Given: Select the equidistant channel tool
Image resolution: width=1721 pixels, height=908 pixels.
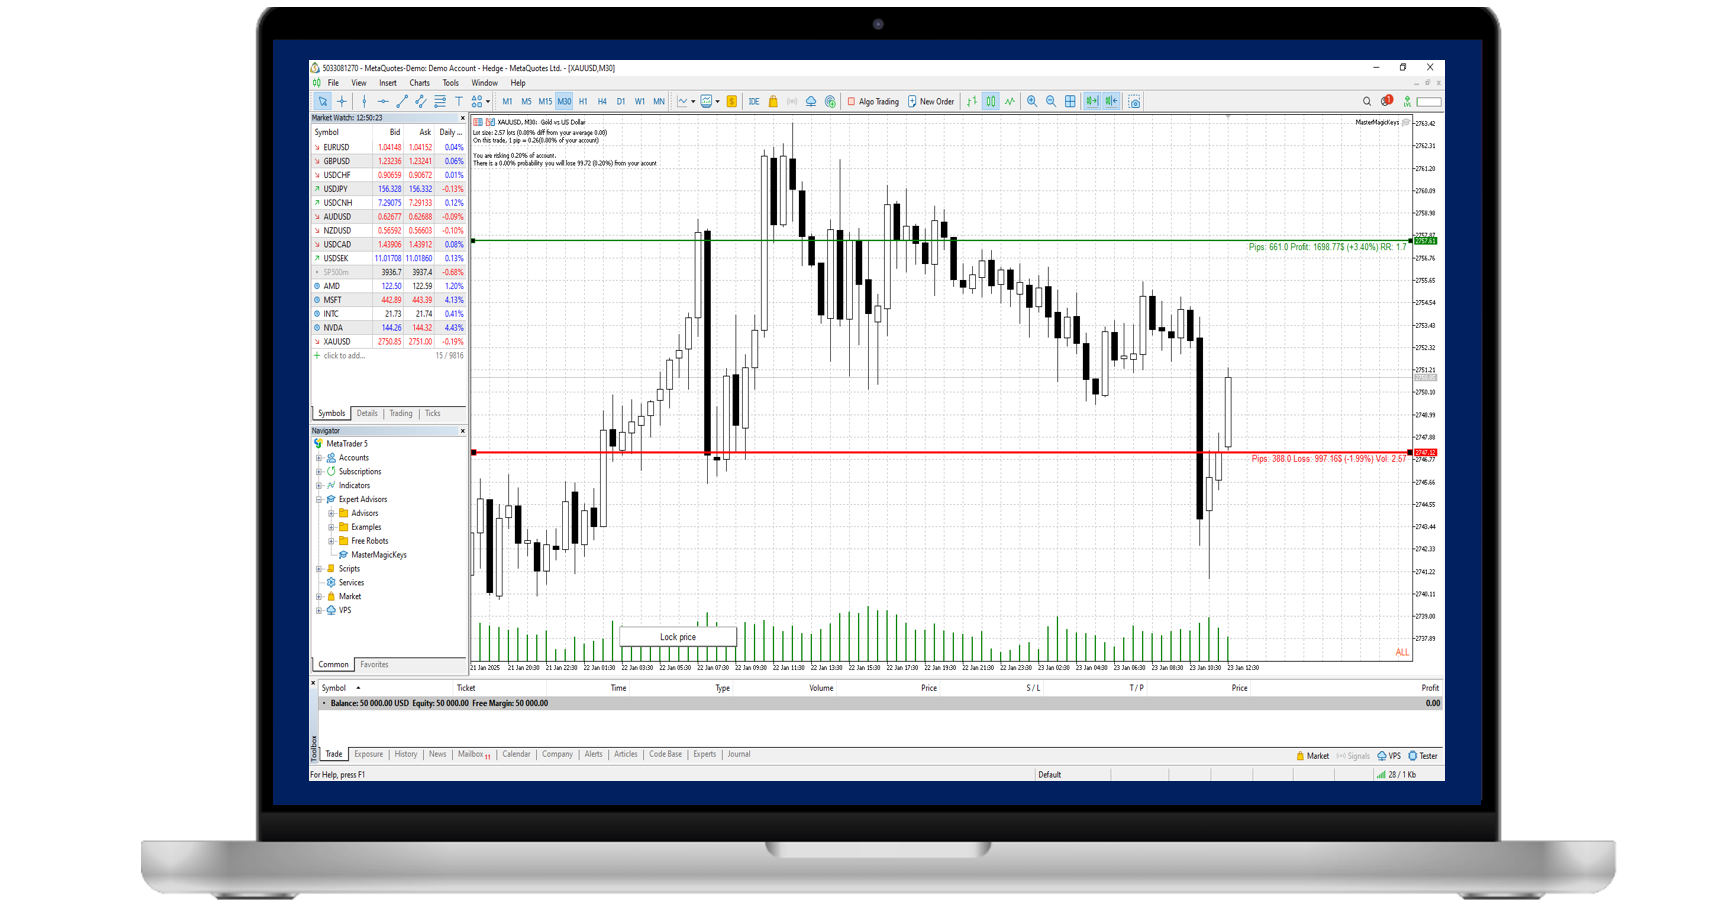Looking at the screenshot, I should pyautogui.click(x=421, y=101).
